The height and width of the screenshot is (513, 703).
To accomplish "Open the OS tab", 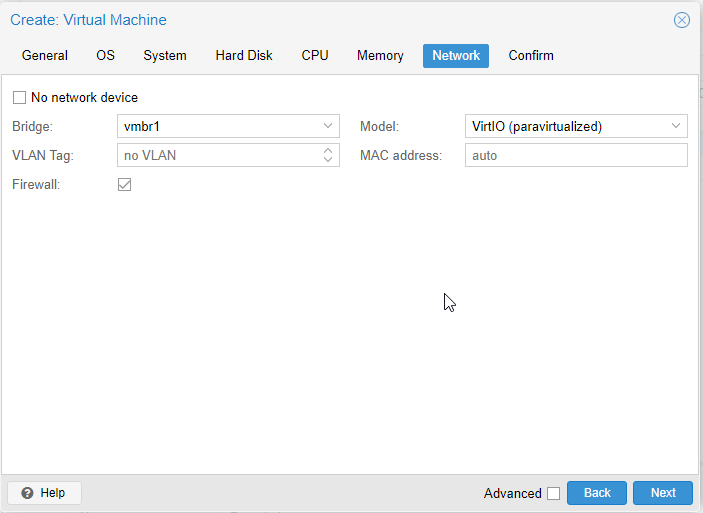I will point(105,56).
